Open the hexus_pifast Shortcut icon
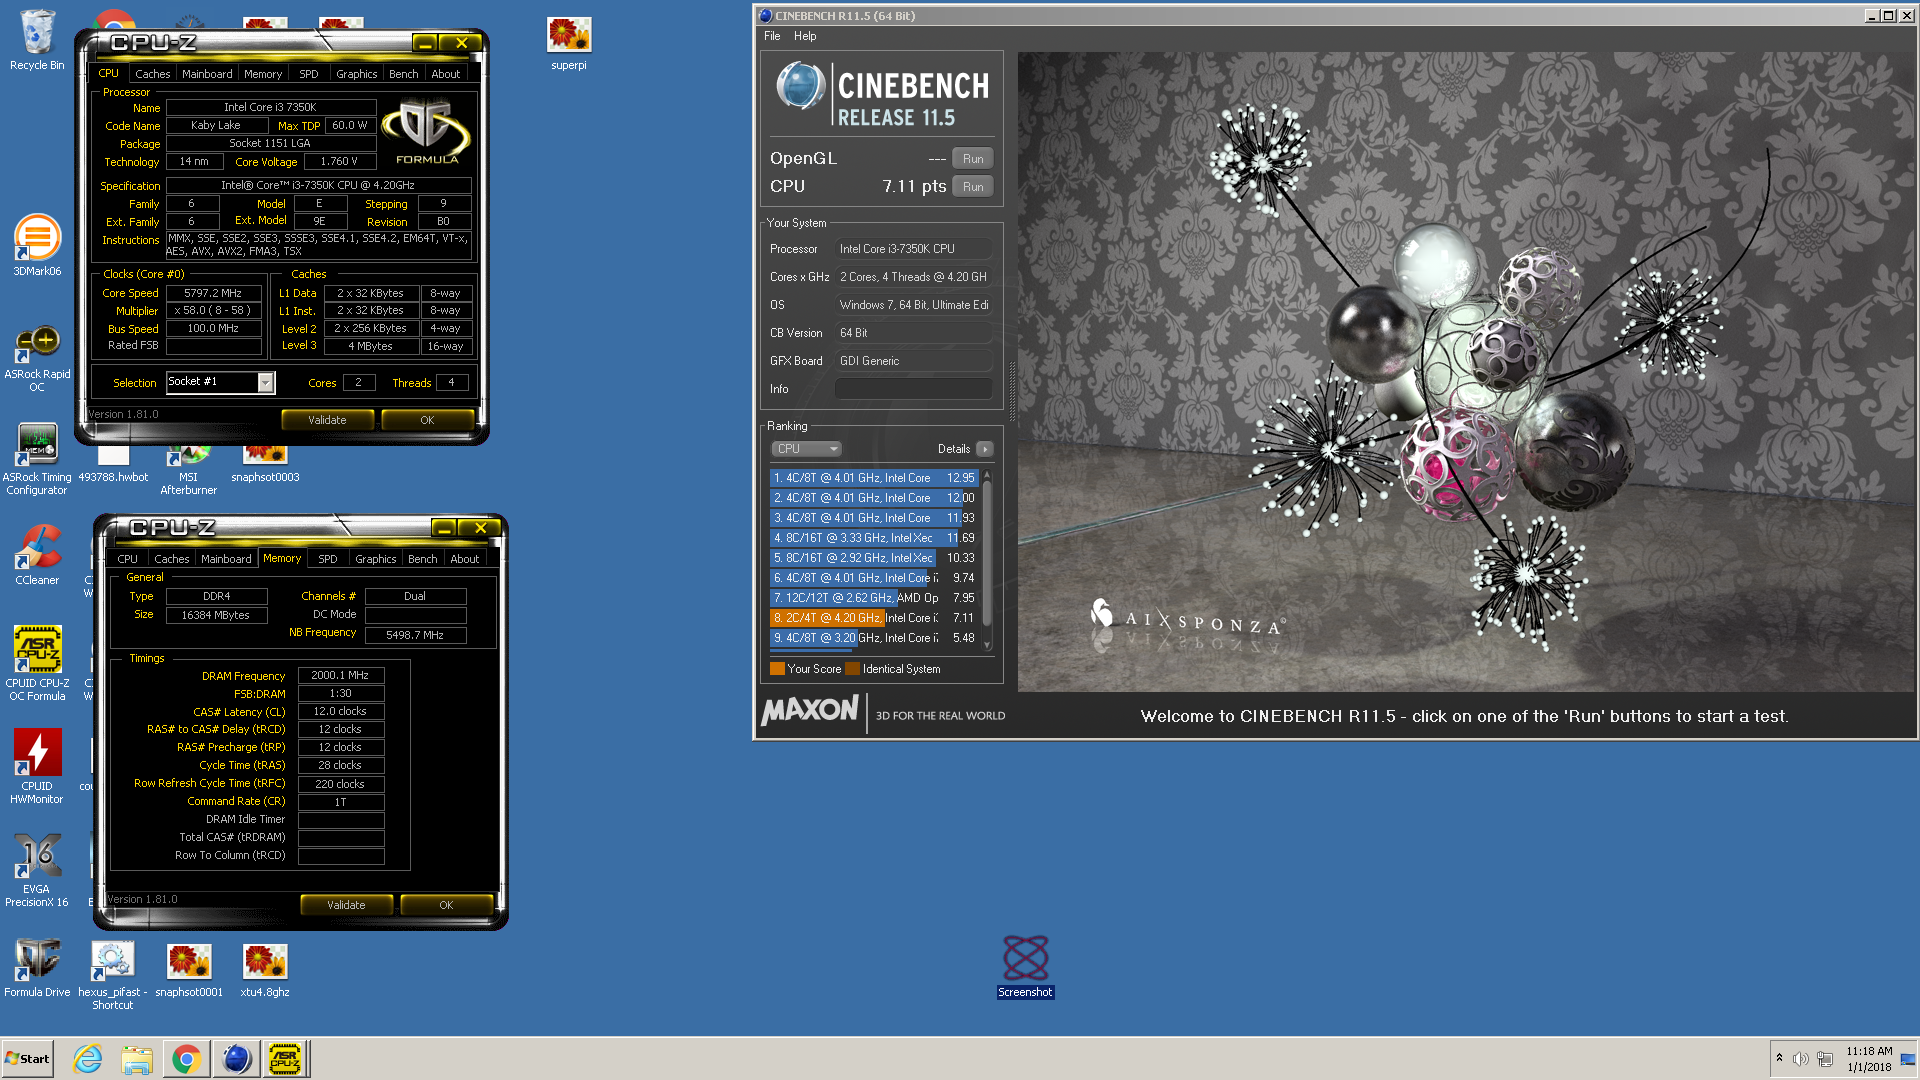The height and width of the screenshot is (1080, 1920). (x=113, y=975)
